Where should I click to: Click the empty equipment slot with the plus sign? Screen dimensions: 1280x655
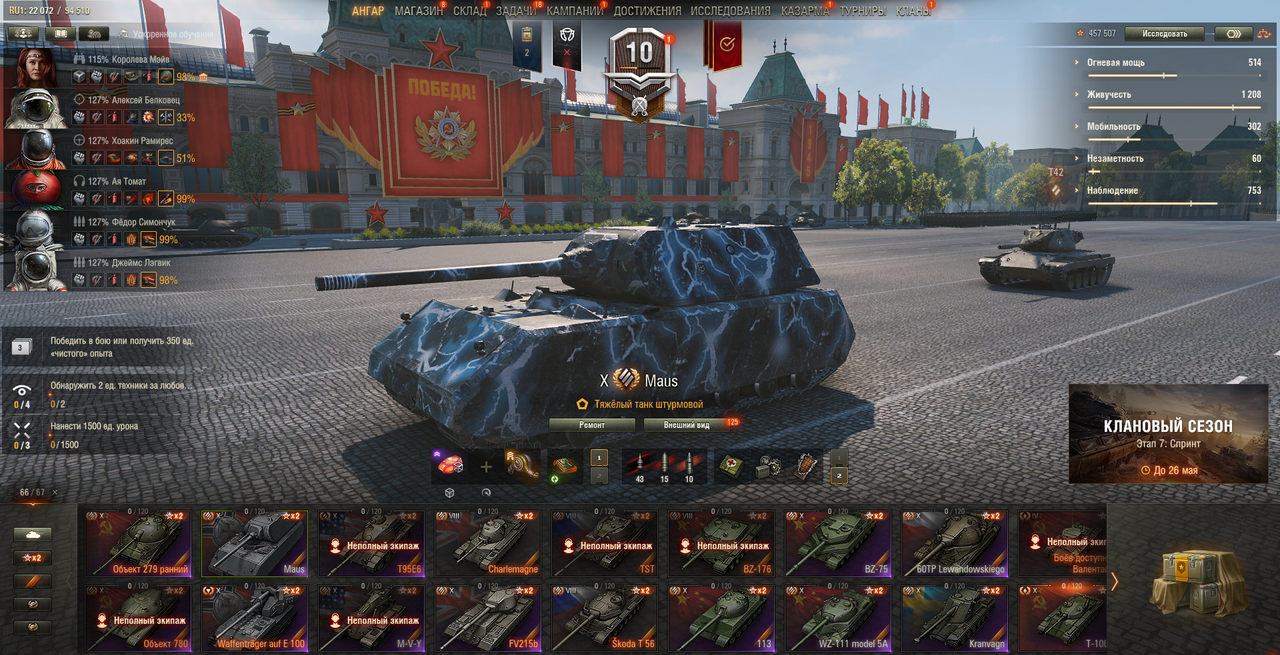point(486,466)
